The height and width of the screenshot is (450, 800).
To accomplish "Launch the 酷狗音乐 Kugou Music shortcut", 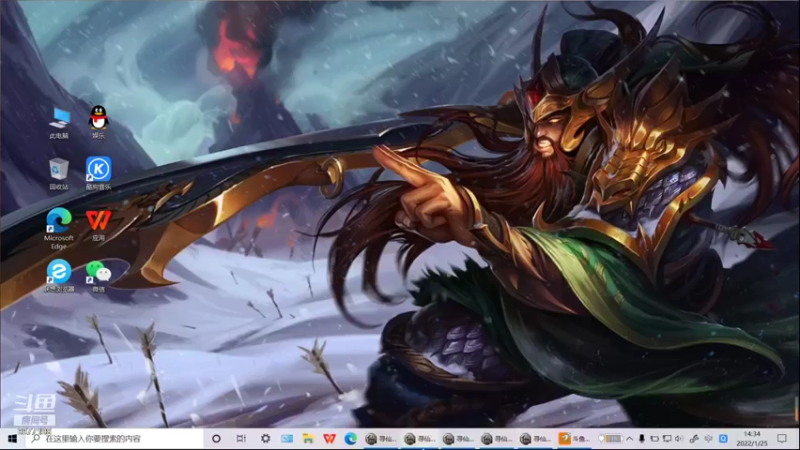I will tap(98, 174).
